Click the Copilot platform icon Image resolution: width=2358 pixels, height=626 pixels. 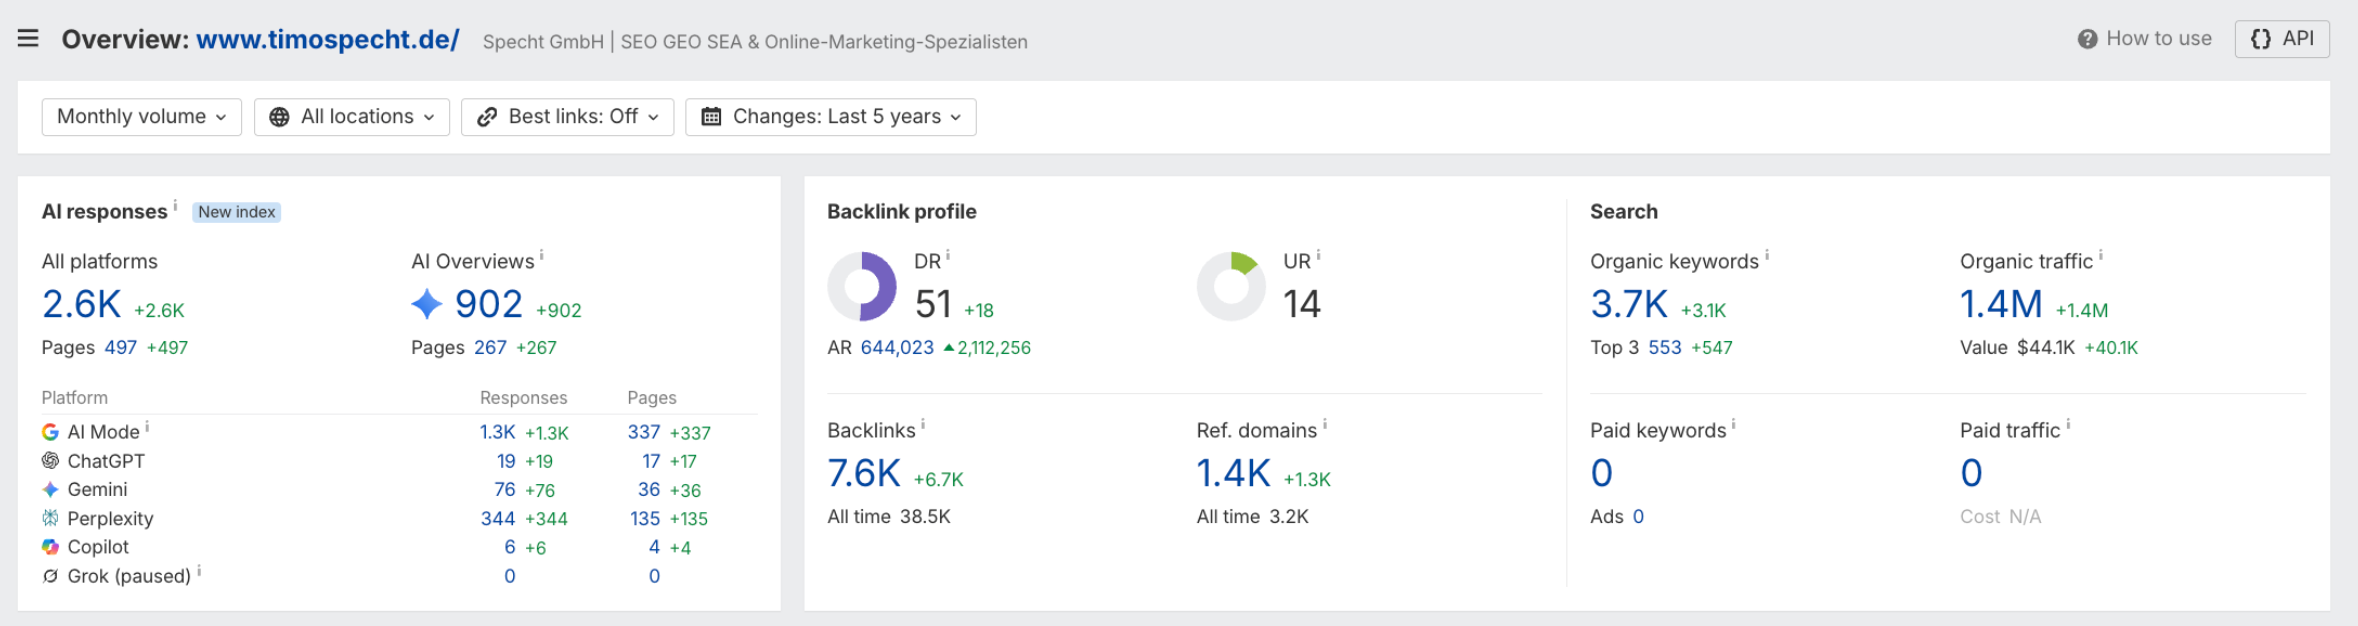[x=50, y=547]
